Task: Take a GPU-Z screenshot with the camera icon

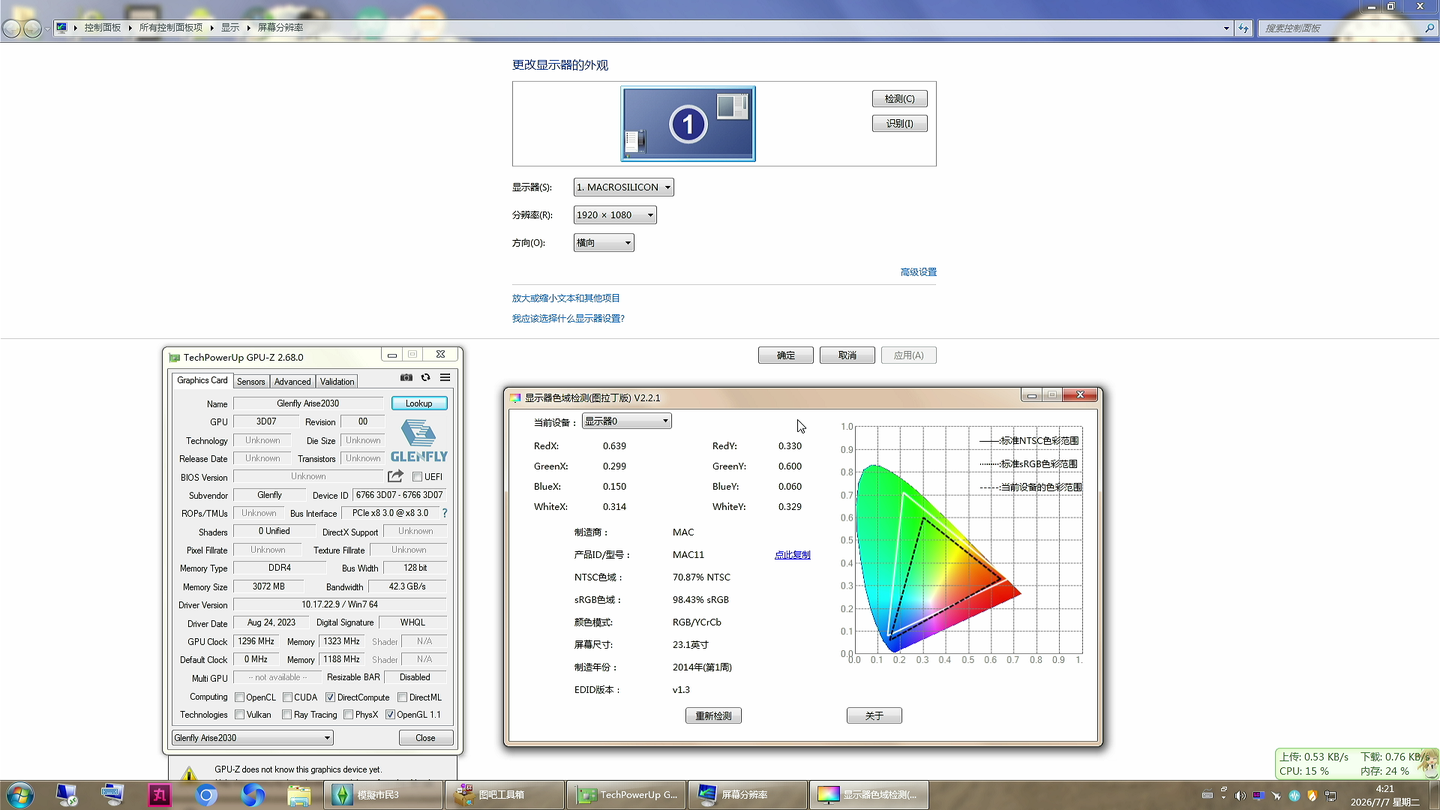Action: pos(406,378)
